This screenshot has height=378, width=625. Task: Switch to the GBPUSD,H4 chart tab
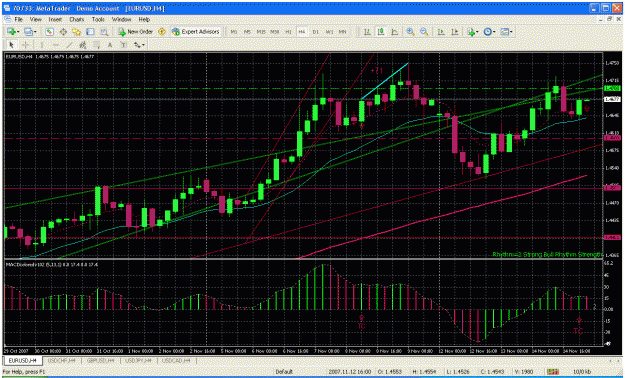tap(100, 360)
